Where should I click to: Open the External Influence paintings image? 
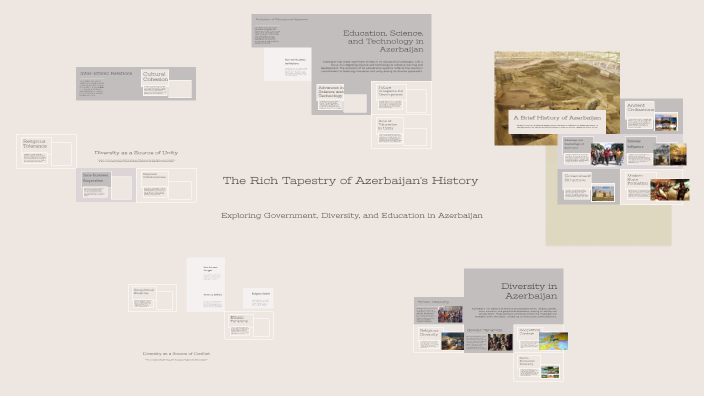(x=670, y=154)
